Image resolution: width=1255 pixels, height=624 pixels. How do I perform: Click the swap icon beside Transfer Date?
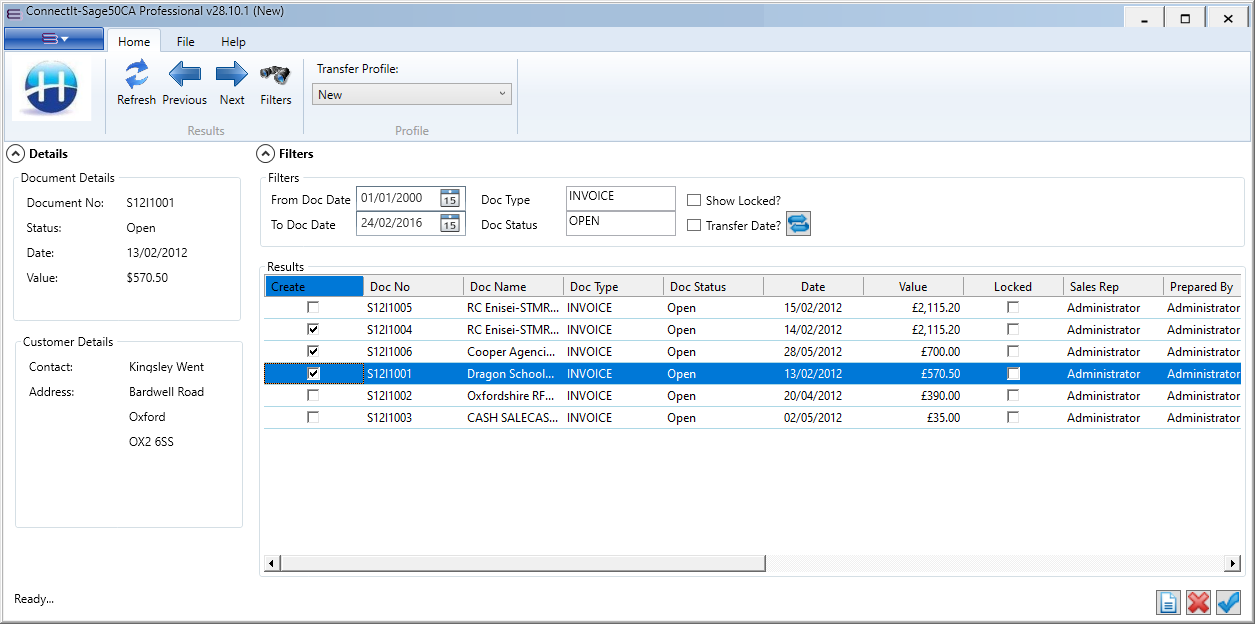(798, 224)
